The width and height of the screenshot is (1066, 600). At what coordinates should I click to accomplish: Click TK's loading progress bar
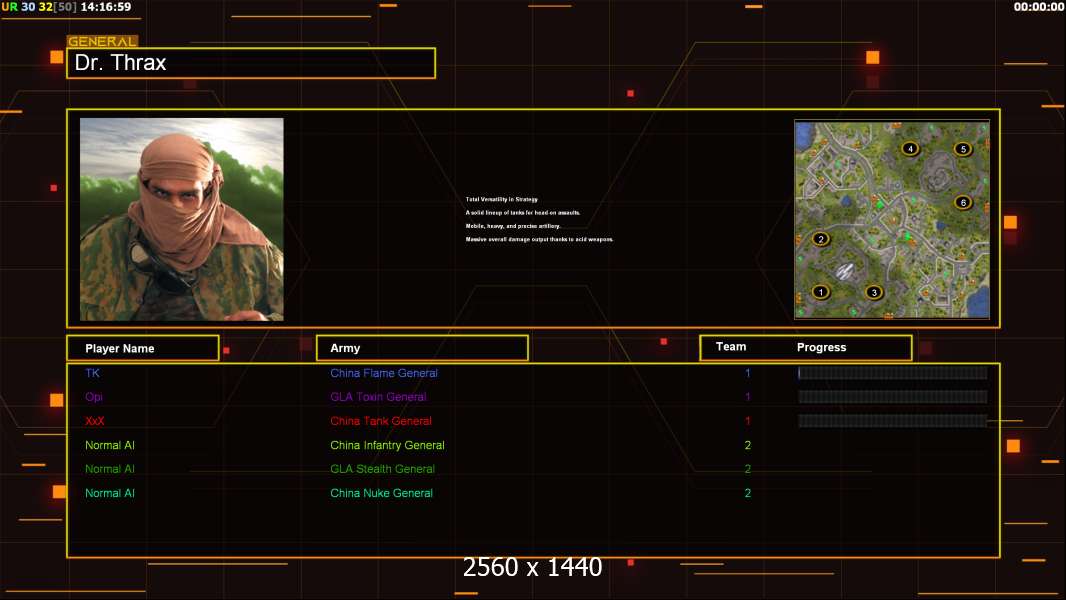[892, 373]
